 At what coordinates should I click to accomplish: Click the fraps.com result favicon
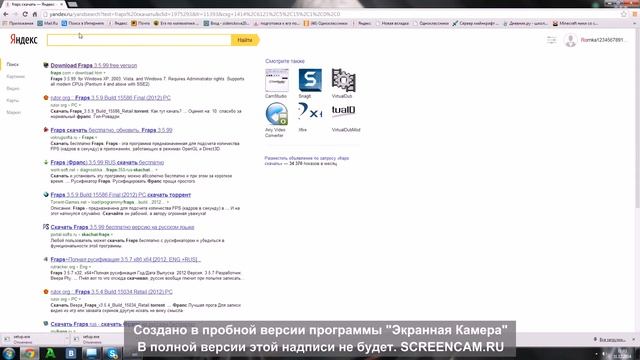46,65
